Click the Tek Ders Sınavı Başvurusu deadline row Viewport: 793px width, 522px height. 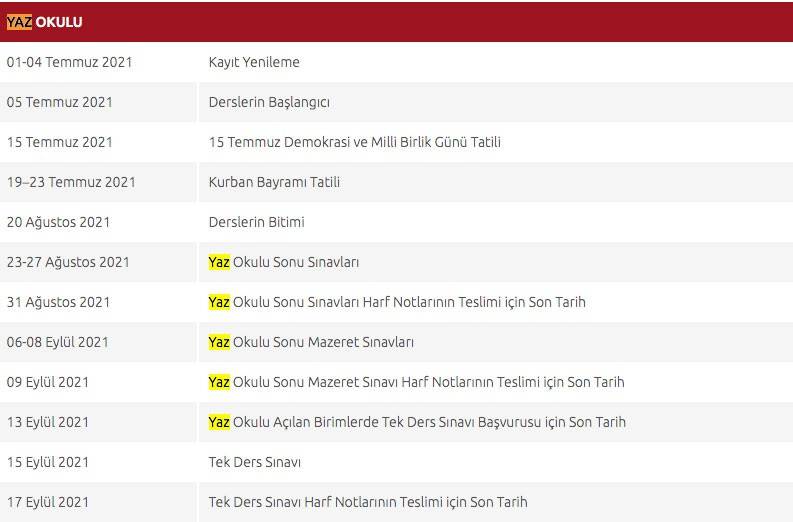[416, 422]
